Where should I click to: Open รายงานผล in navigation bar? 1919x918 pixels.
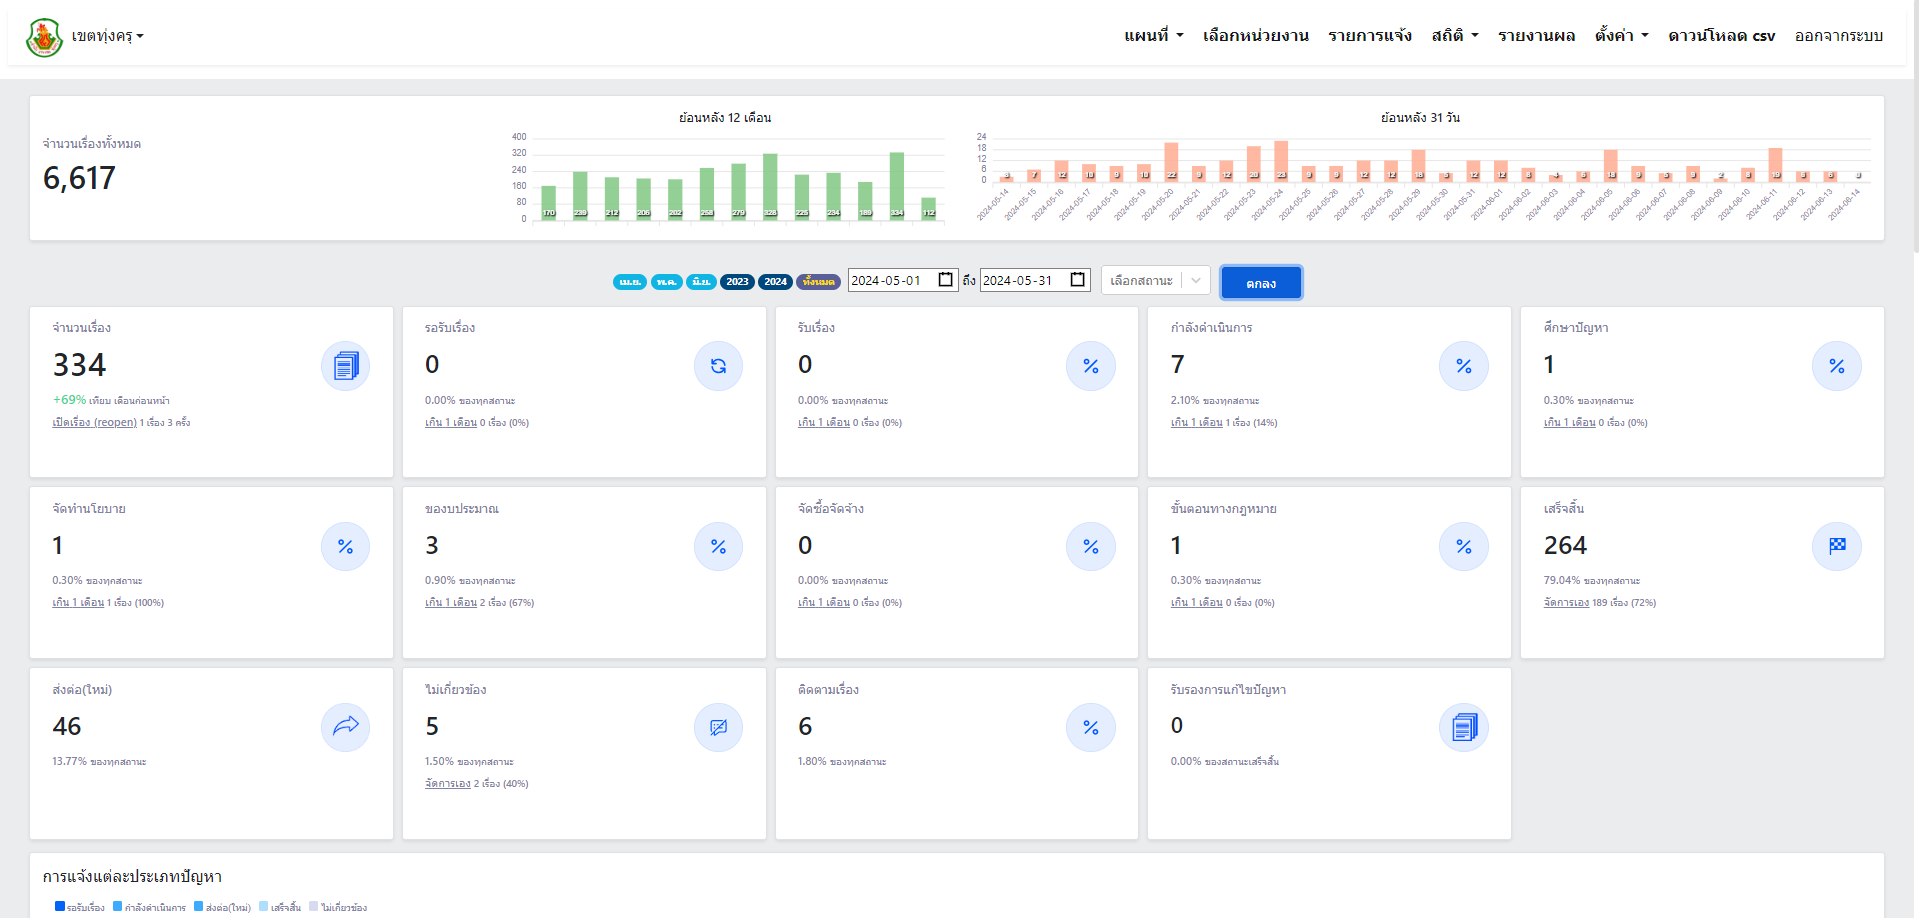[1536, 36]
